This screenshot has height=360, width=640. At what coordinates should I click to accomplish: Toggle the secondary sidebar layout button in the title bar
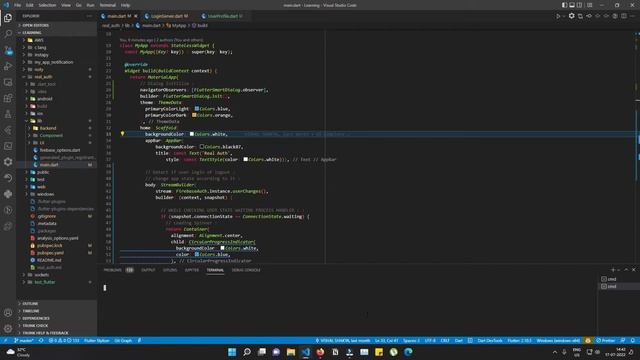click(x=579, y=5)
